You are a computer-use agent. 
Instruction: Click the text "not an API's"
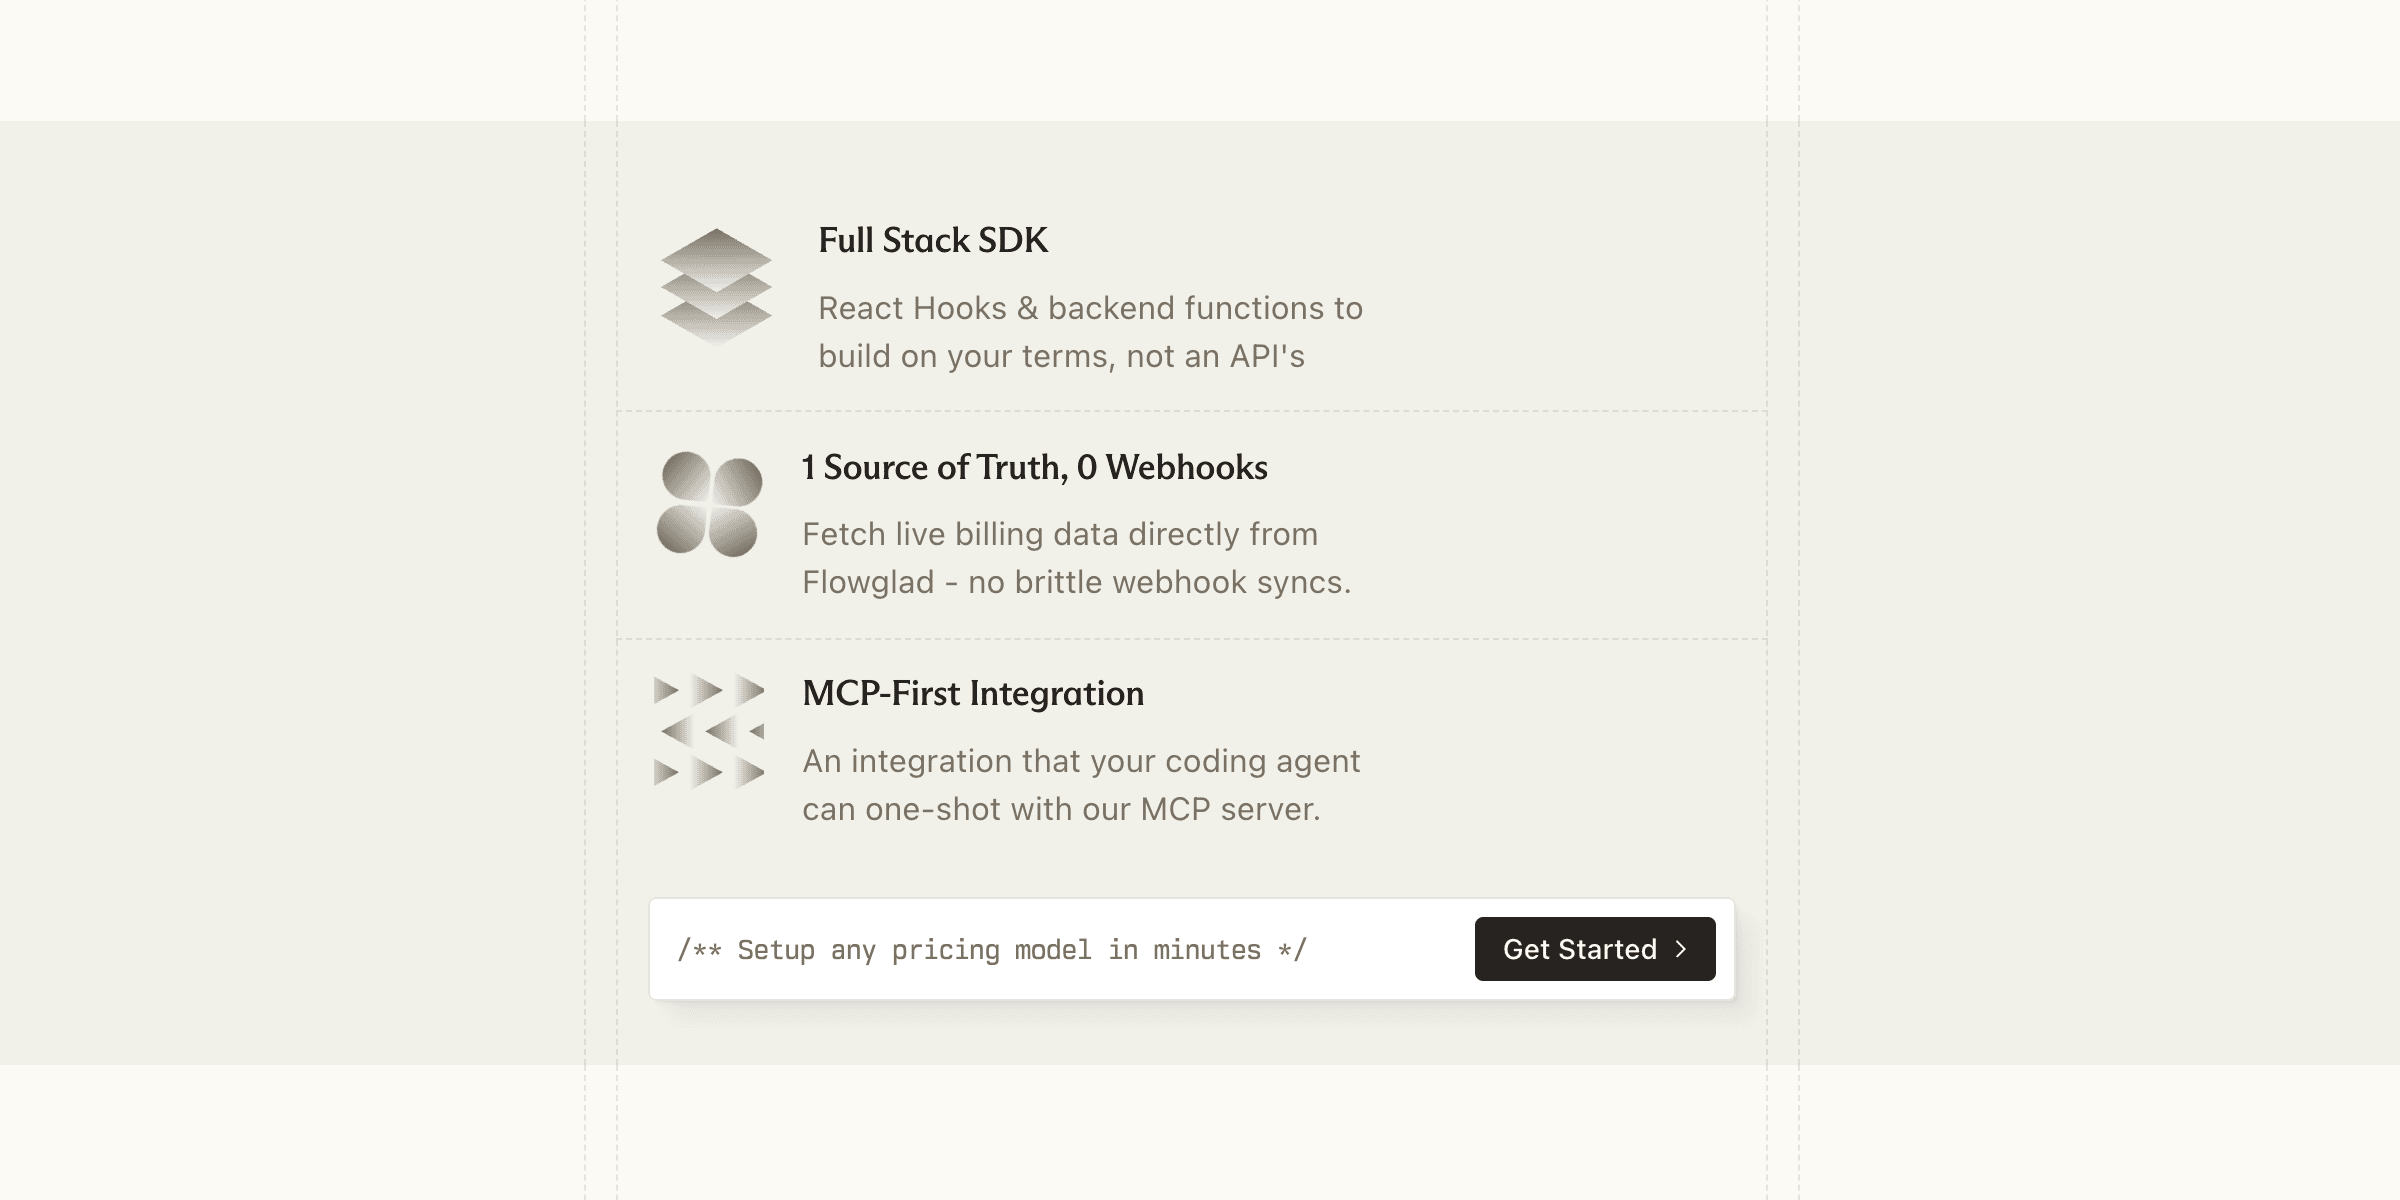click(x=1215, y=357)
